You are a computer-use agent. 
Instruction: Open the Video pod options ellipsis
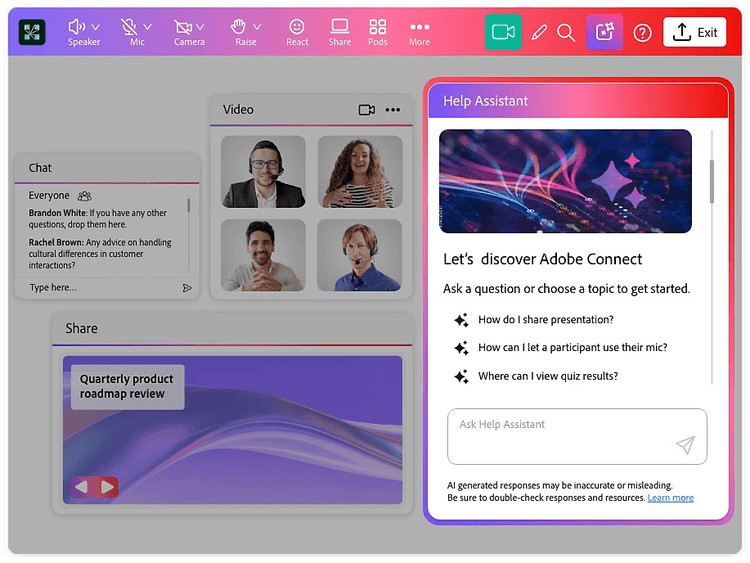[x=393, y=110]
